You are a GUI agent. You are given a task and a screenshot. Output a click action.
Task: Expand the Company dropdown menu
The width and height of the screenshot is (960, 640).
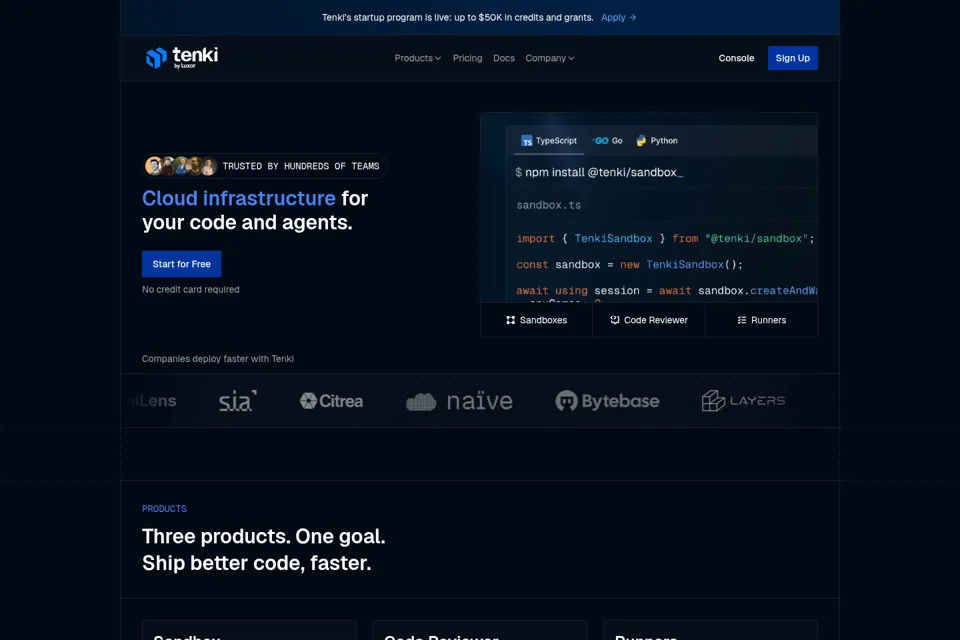pos(549,58)
